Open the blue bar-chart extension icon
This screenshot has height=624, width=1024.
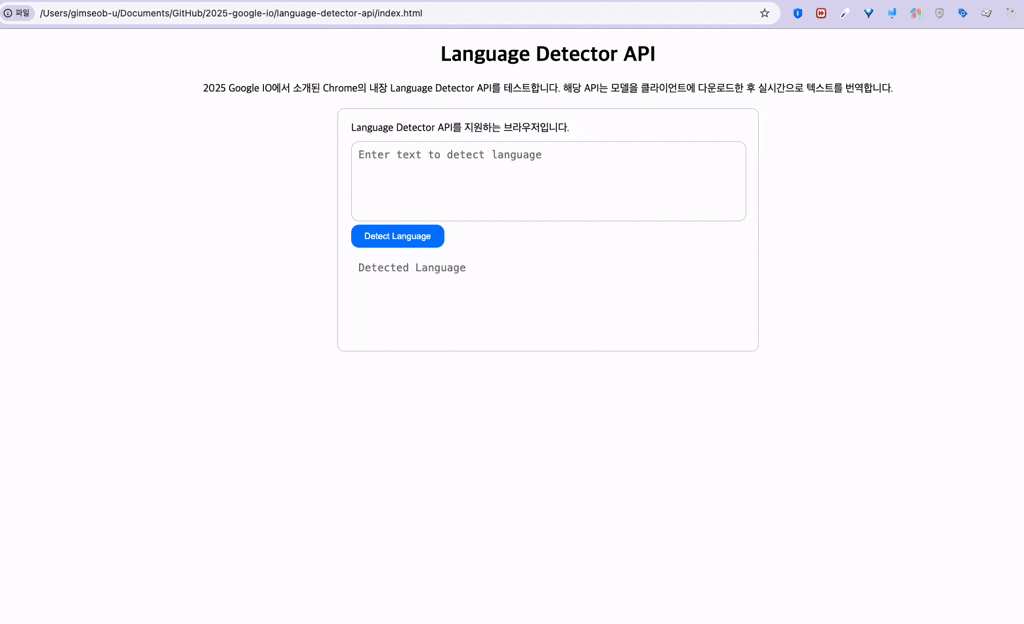pos(891,13)
